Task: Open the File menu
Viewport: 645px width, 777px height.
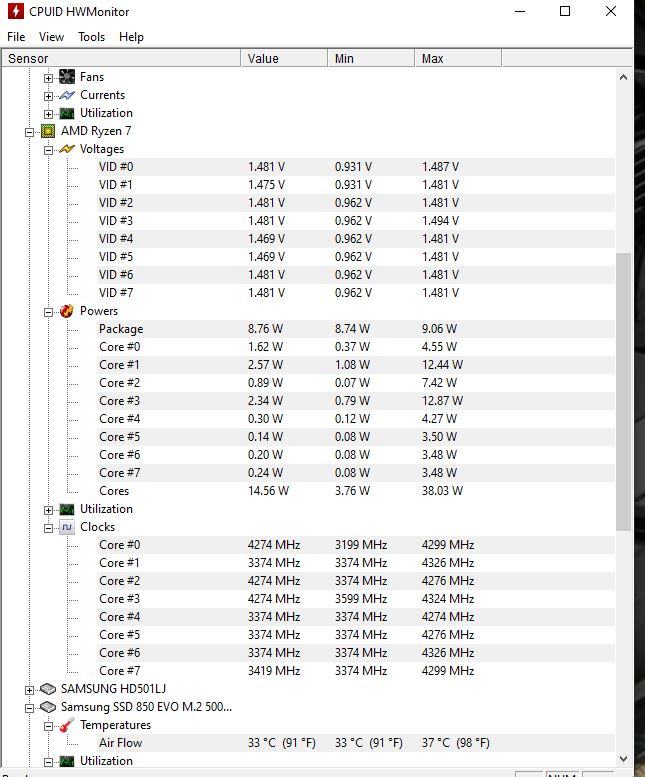Action: [16, 37]
